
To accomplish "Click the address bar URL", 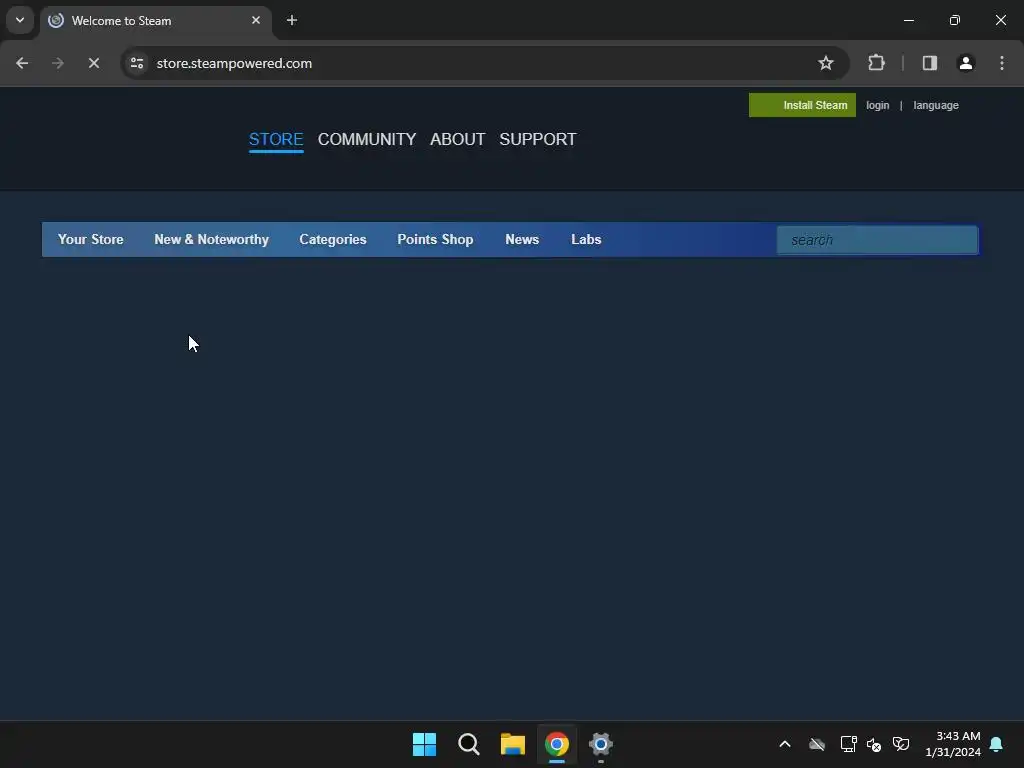I will [234, 63].
